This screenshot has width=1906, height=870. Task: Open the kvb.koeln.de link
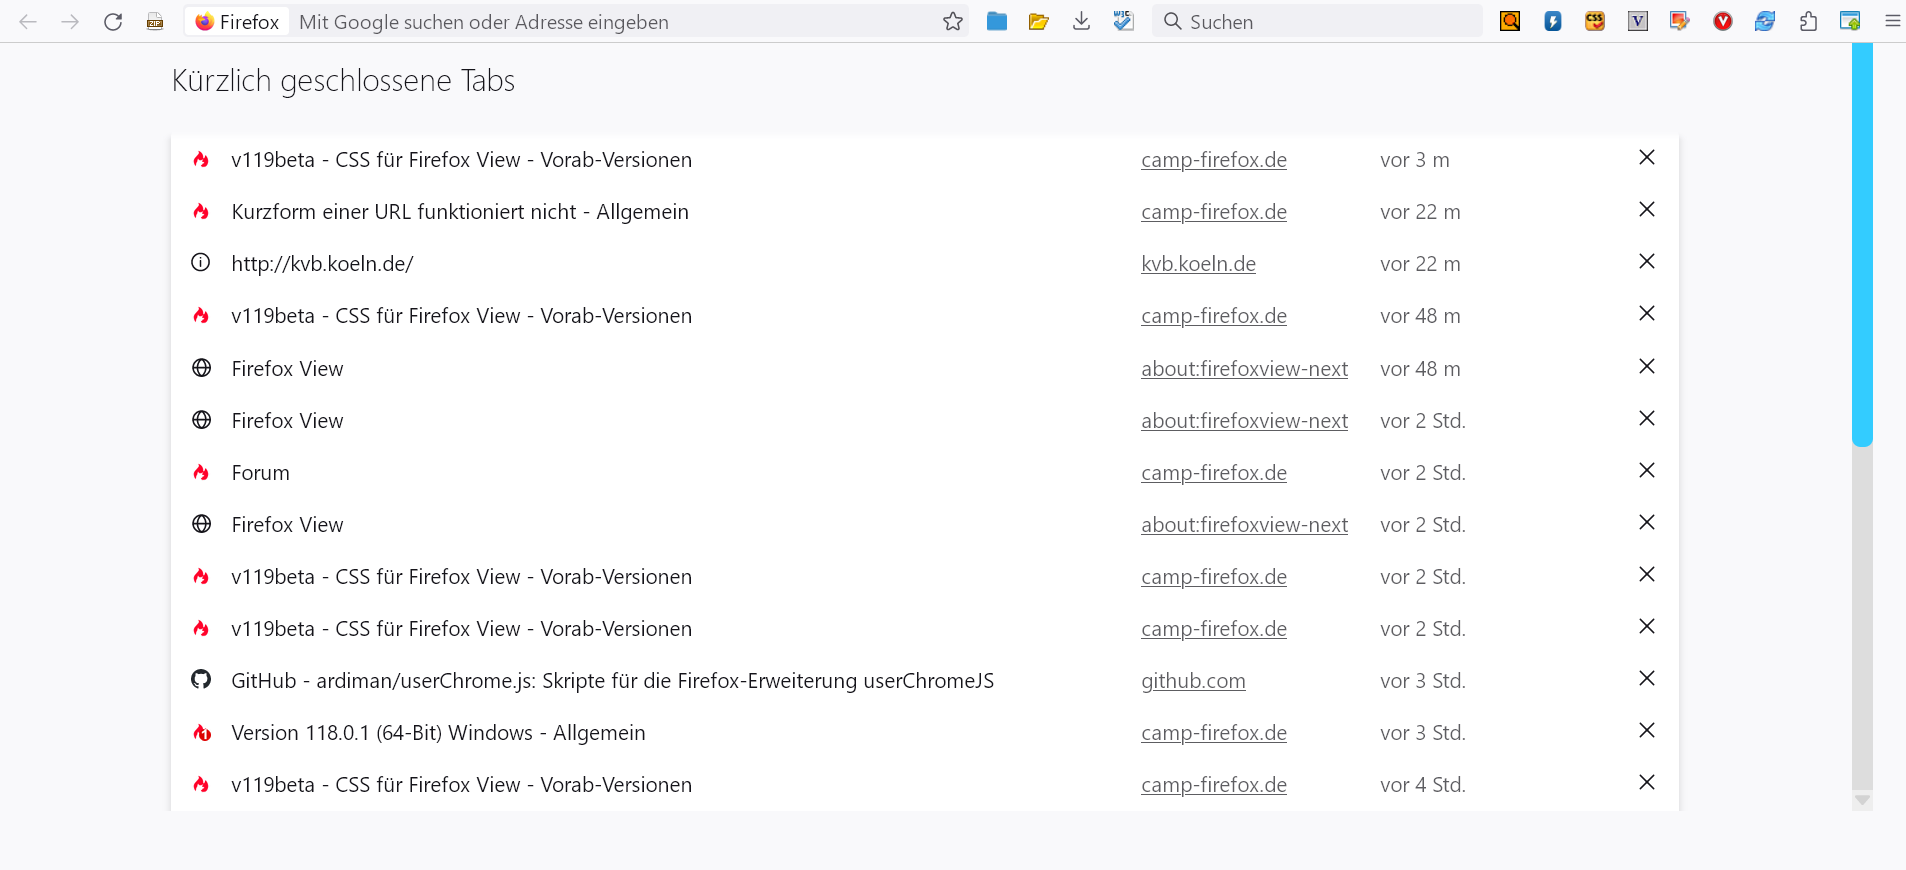pos(1198,264)
